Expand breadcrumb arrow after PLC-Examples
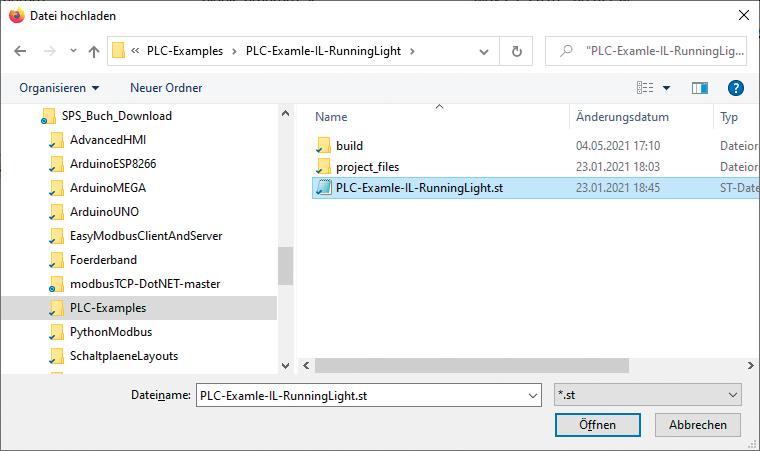Viewport: 760px width, 451px height. [x=235, y=51]
